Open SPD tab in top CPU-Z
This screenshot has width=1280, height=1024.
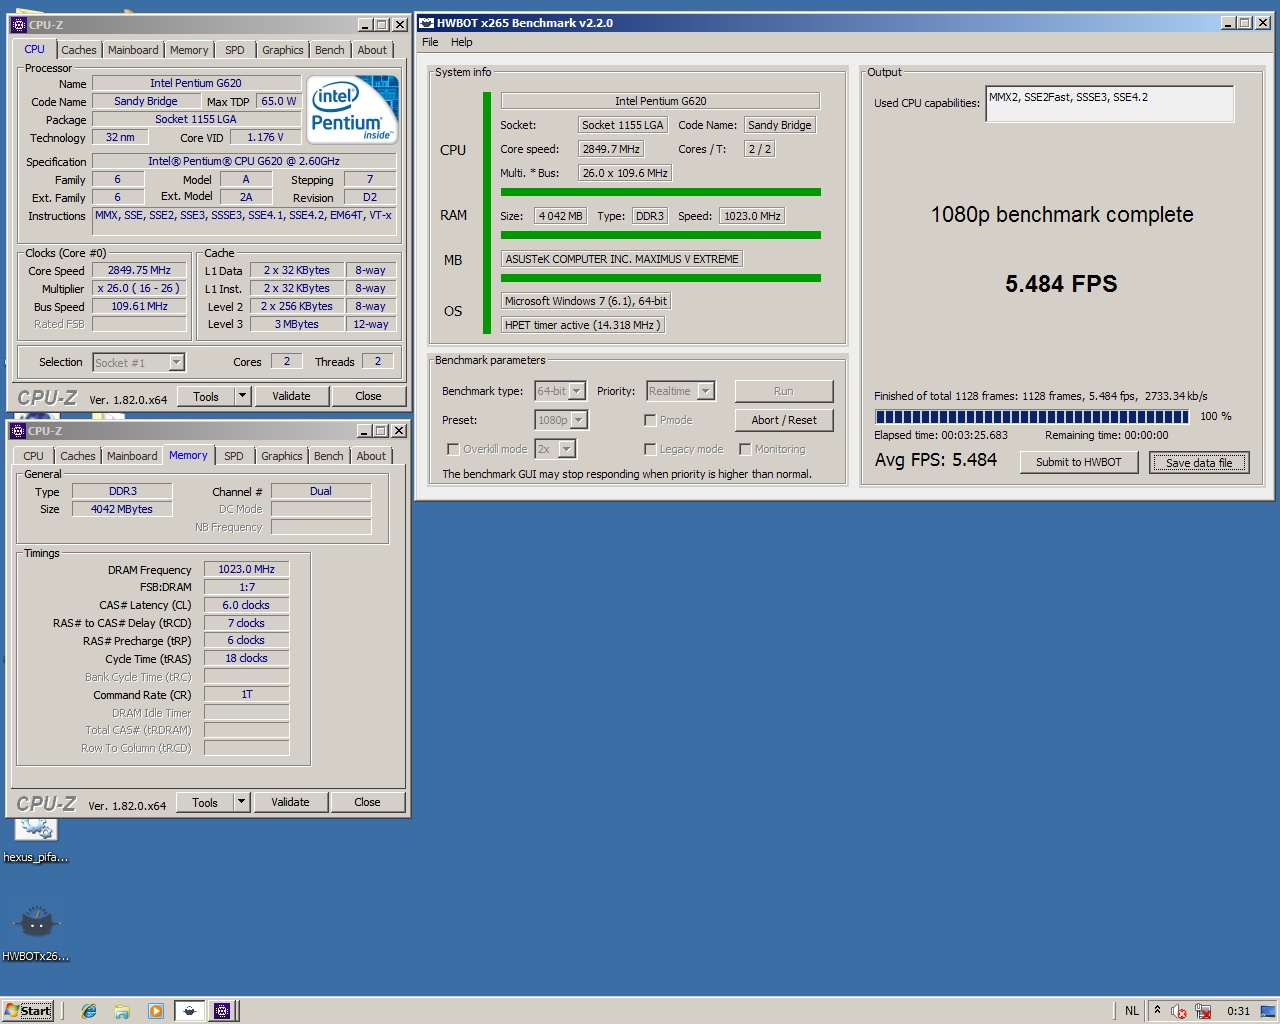235,50
